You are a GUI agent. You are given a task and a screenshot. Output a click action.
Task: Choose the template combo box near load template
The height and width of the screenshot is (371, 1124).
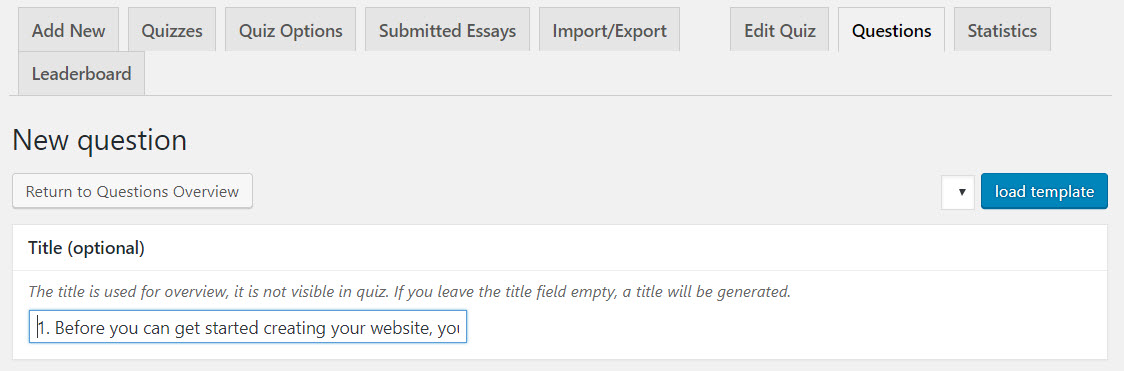click(958, 192)
